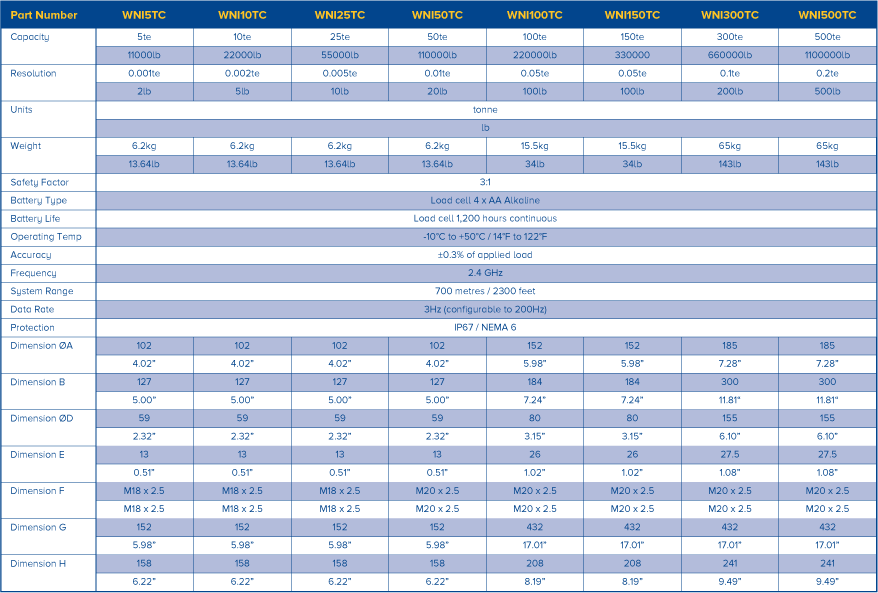Viewport: 878px width, 593px height.
Task: Select the IP67 / NEMA 6 protection value
Action: coord(485,327)
